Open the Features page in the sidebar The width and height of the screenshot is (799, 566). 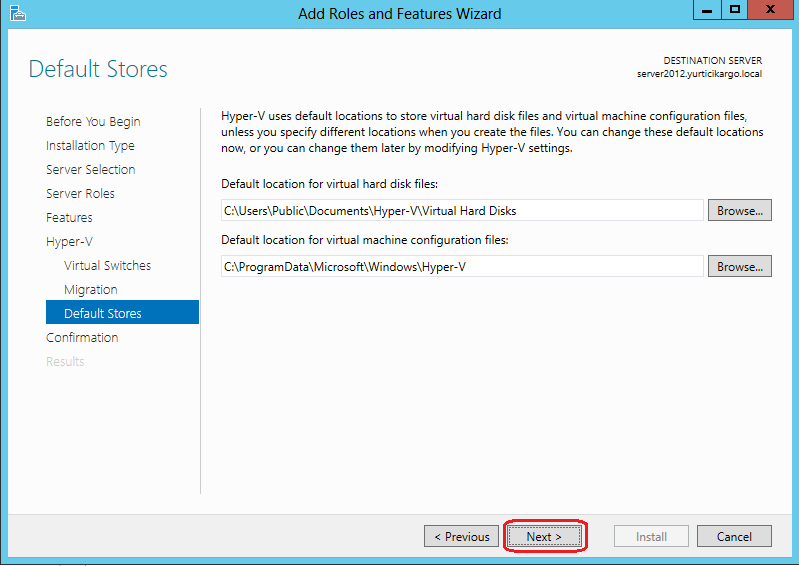tap(69, 218)
